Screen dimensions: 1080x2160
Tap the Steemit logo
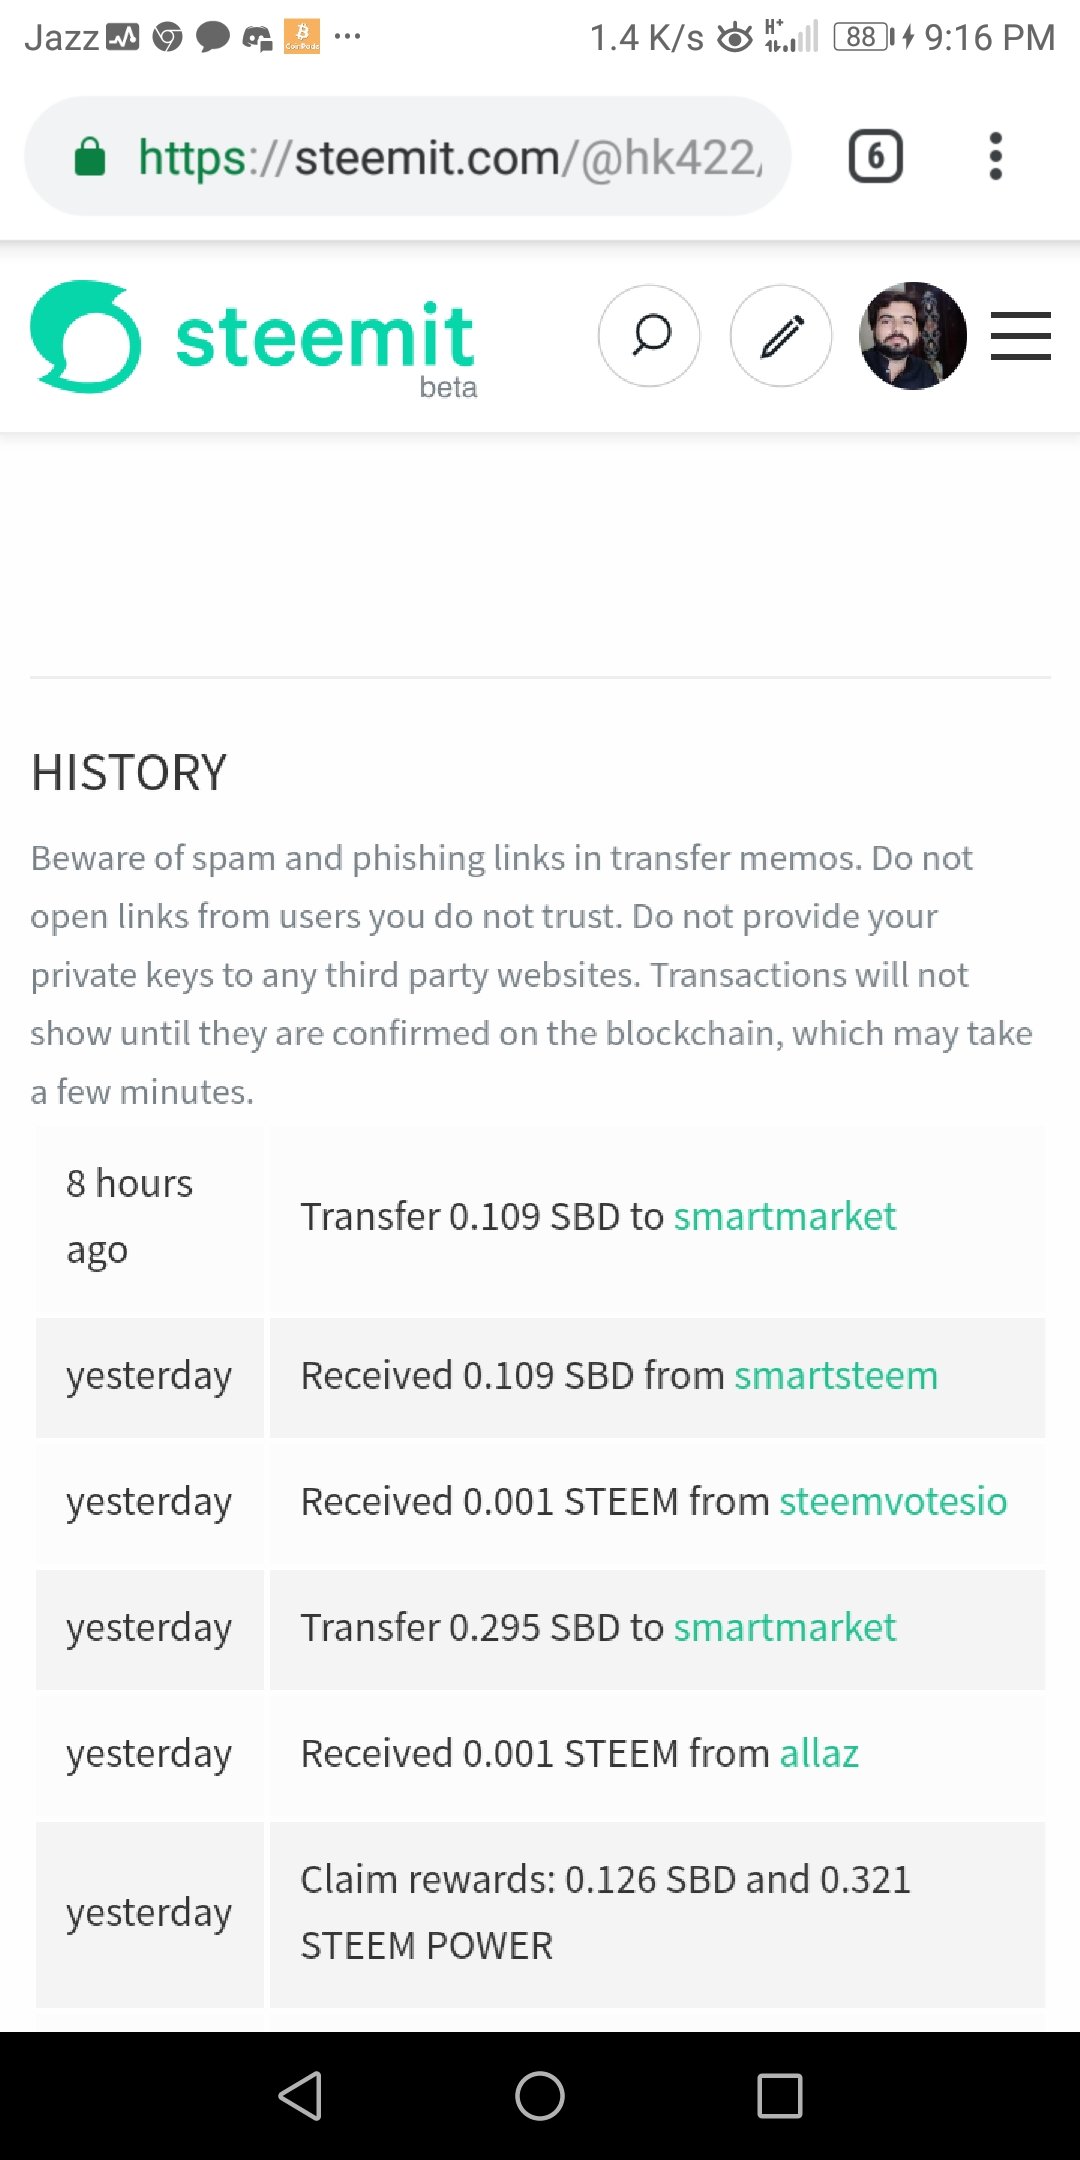pyautogui.click(x=254, y=338)
